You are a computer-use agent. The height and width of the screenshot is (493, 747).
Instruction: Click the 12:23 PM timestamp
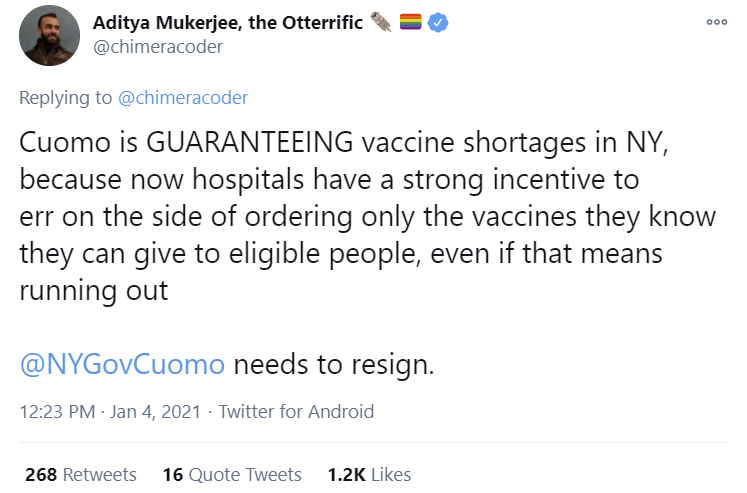54,411
